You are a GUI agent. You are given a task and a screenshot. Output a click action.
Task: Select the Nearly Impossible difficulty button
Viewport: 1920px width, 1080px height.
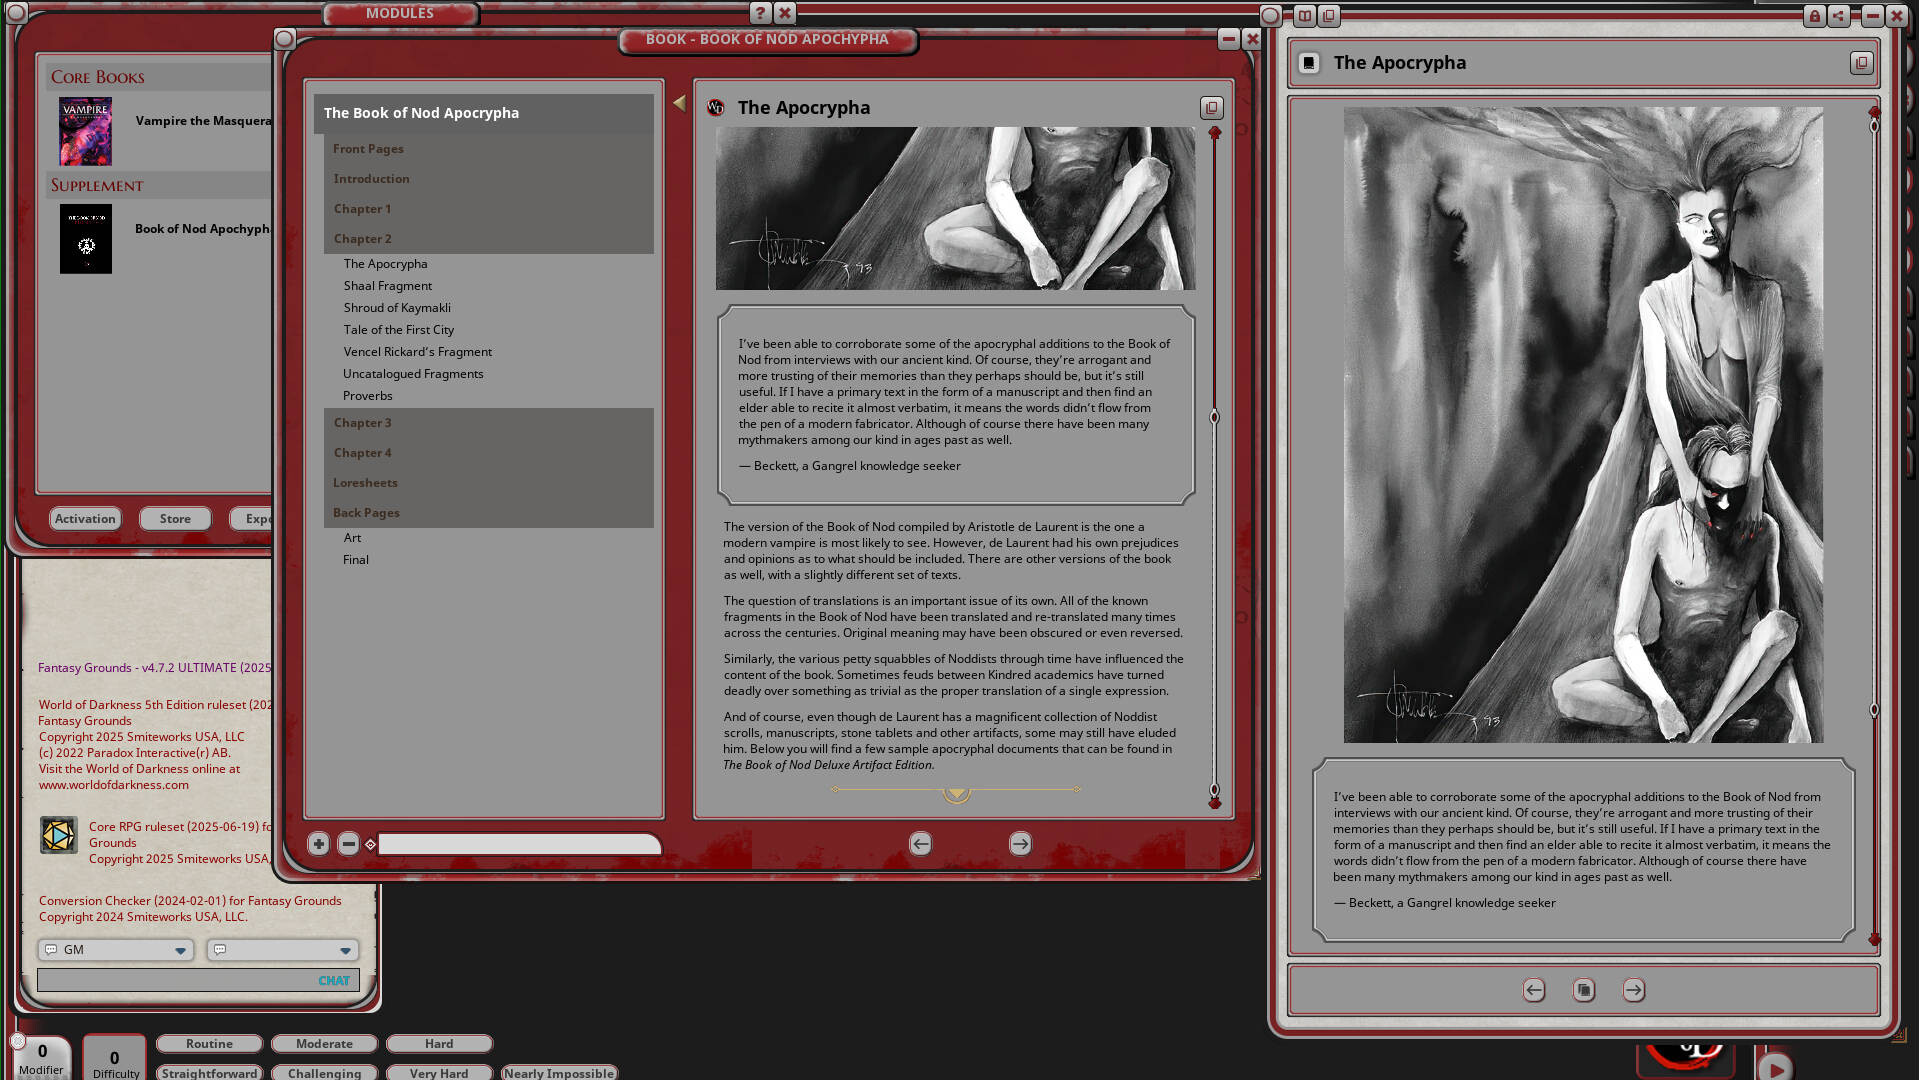click(x=559, y=1072)
